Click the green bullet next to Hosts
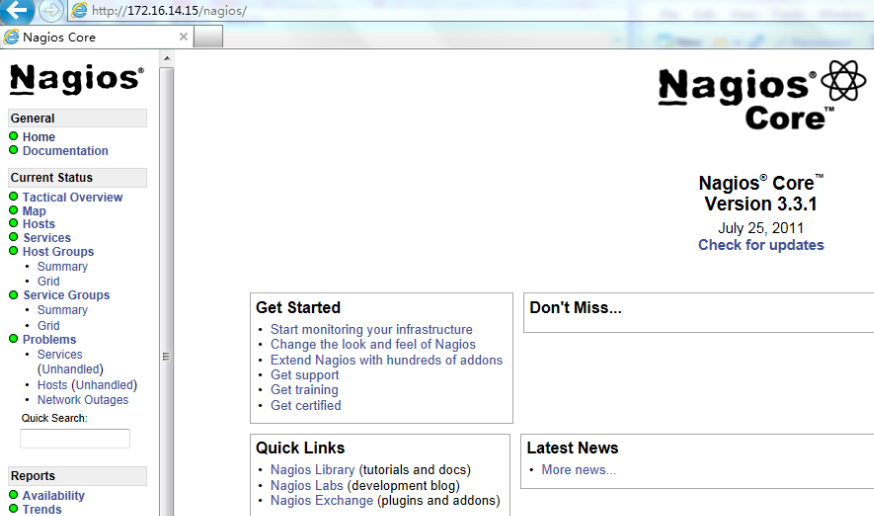The image size is (874, 516). tap(14, 223)
